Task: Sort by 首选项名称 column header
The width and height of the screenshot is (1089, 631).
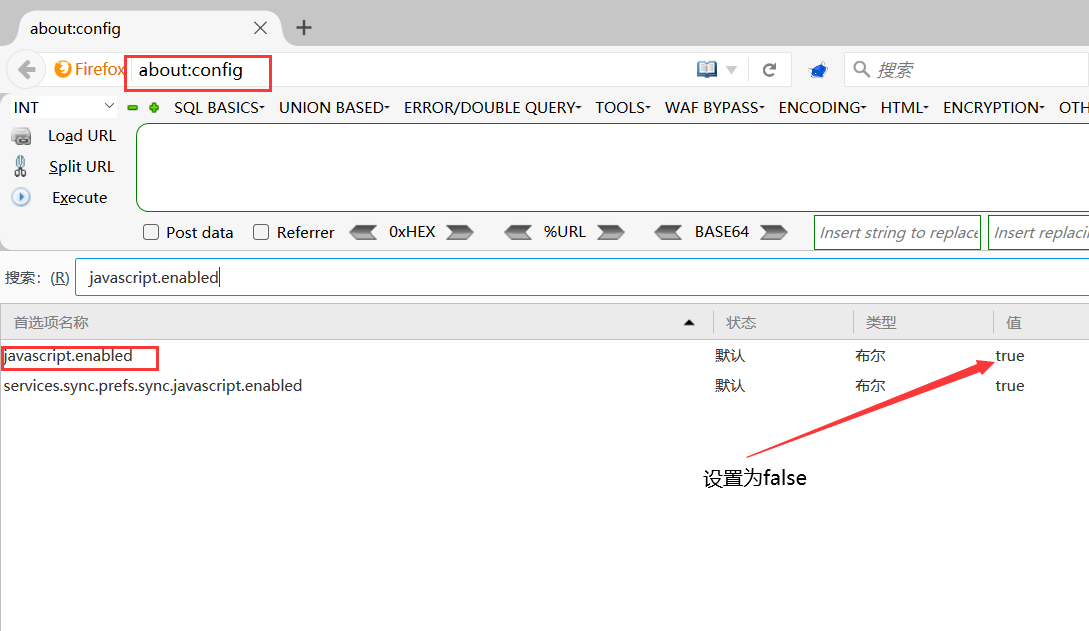Action: click(356, 322)
